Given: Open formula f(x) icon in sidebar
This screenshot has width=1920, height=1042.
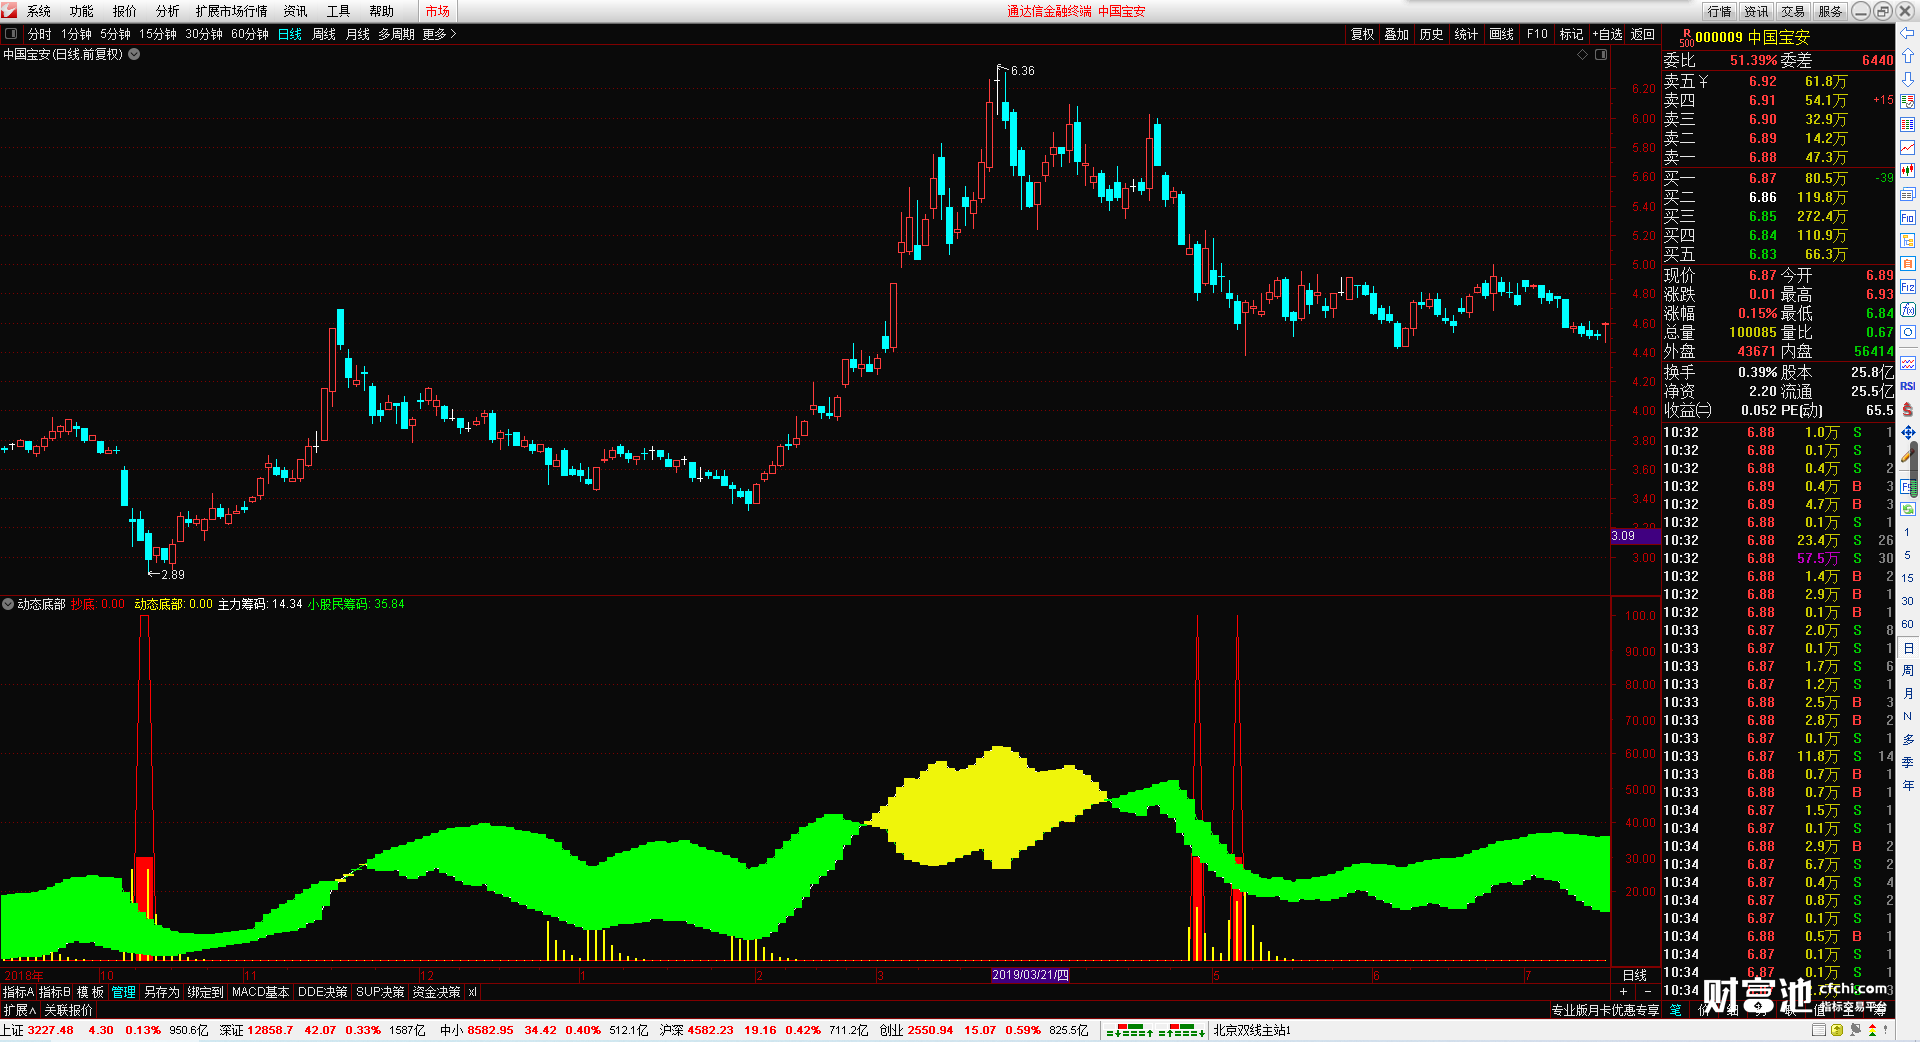Looking at the screenshot, I should [x=1907, y=310].
